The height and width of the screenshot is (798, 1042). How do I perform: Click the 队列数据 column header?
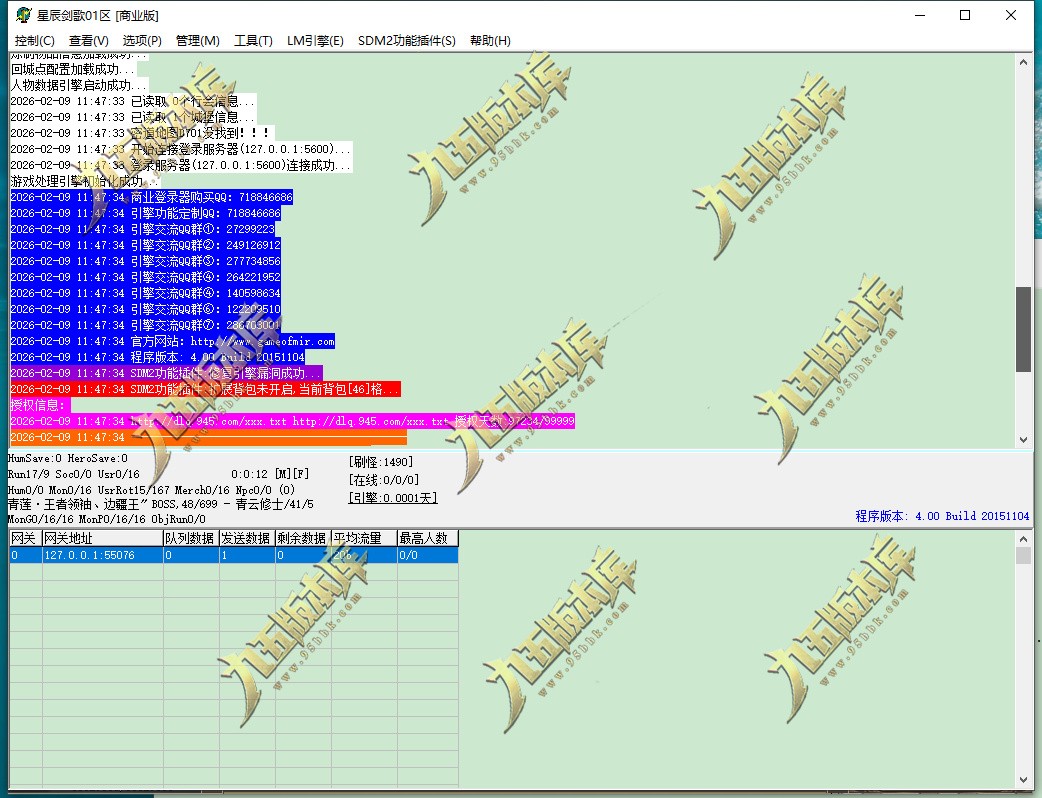tap(191, 538)
